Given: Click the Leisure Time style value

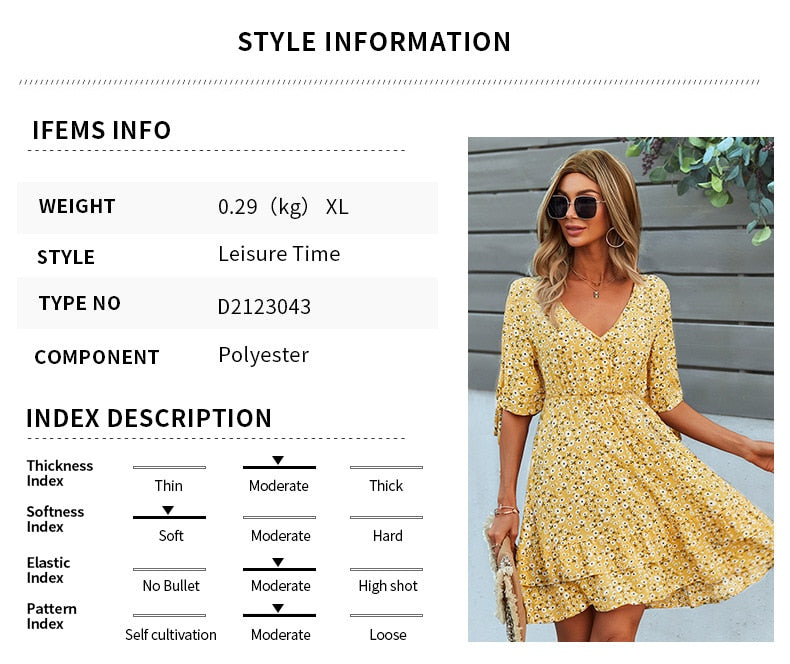Looking at the screenshot, I should (x=279, y=254).
